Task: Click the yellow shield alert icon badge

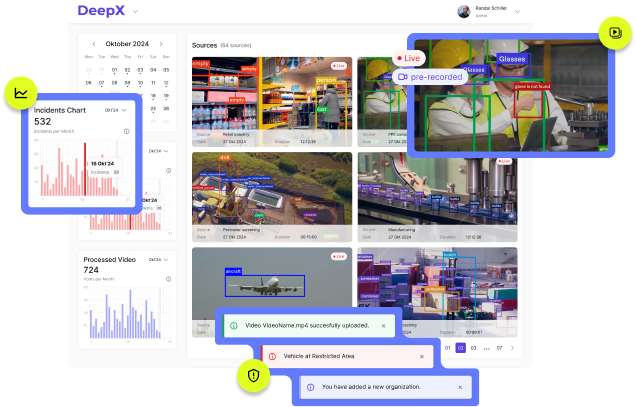Action: tap(254, 376)
